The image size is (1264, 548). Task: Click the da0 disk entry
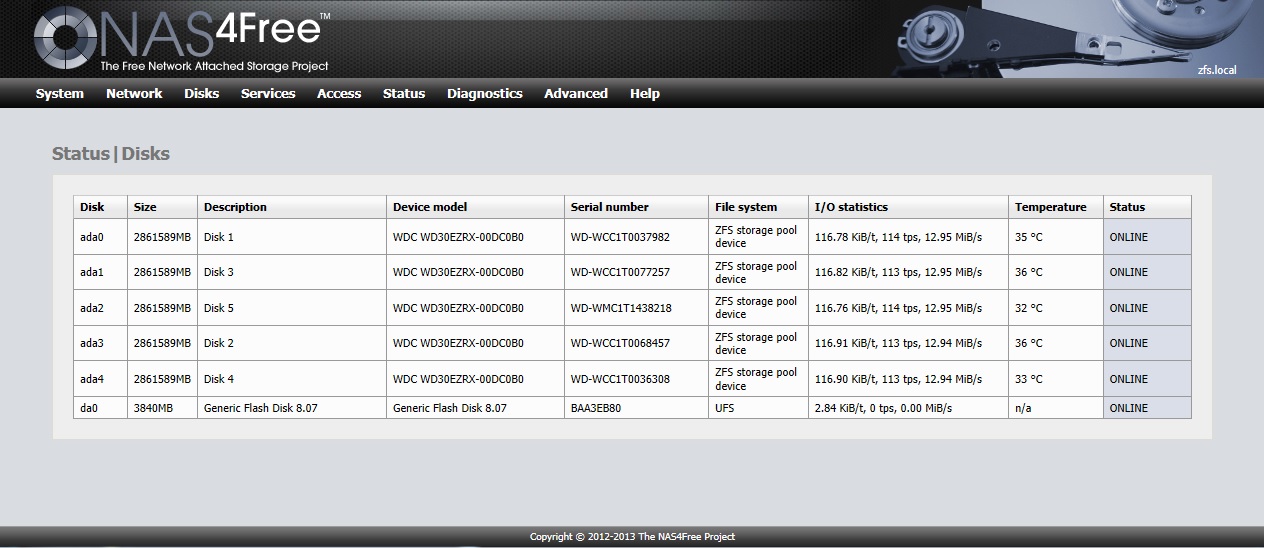point(89,408)
